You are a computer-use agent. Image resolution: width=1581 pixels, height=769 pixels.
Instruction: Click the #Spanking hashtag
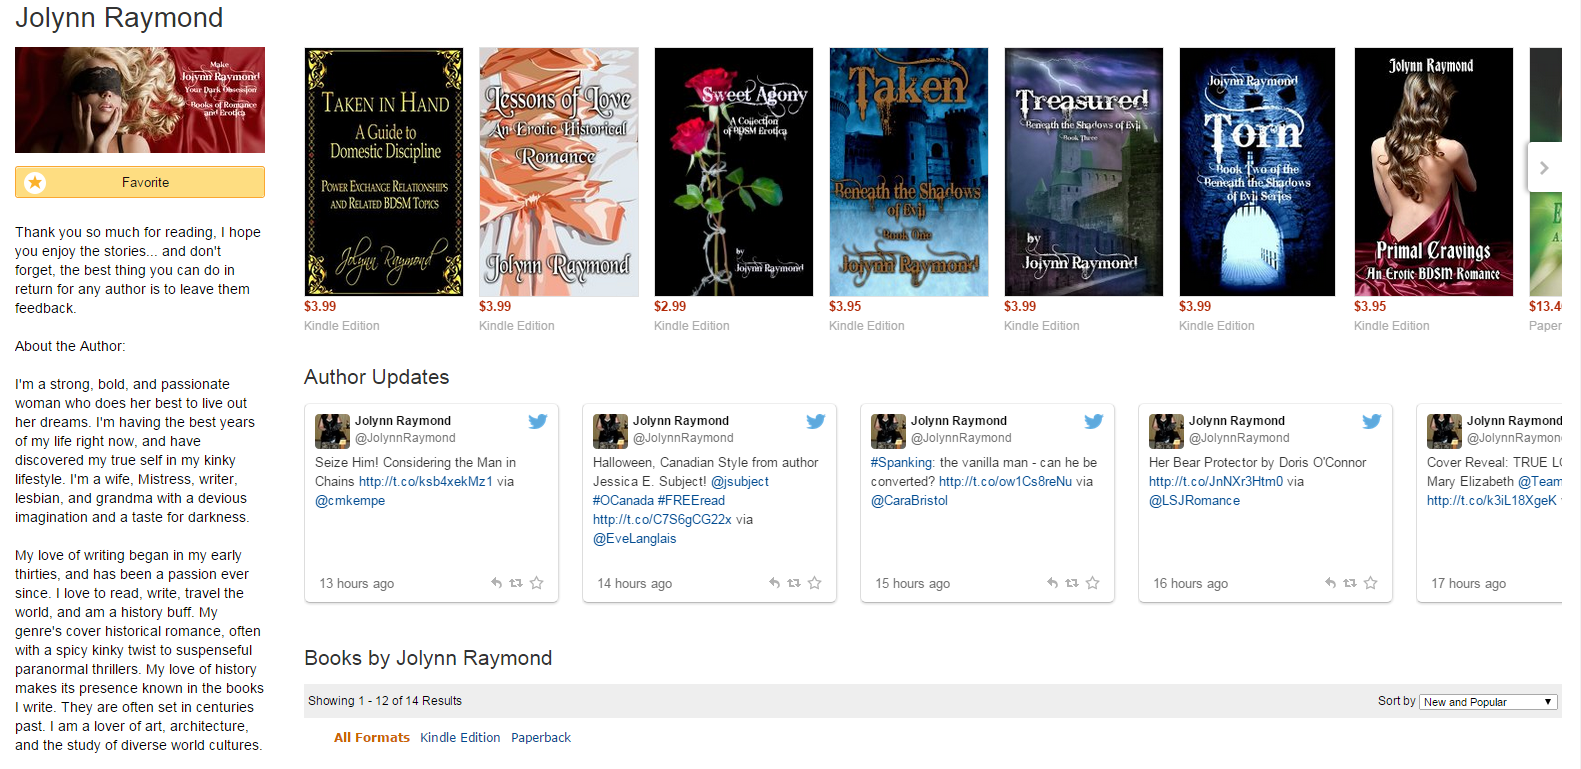point(902,462)
